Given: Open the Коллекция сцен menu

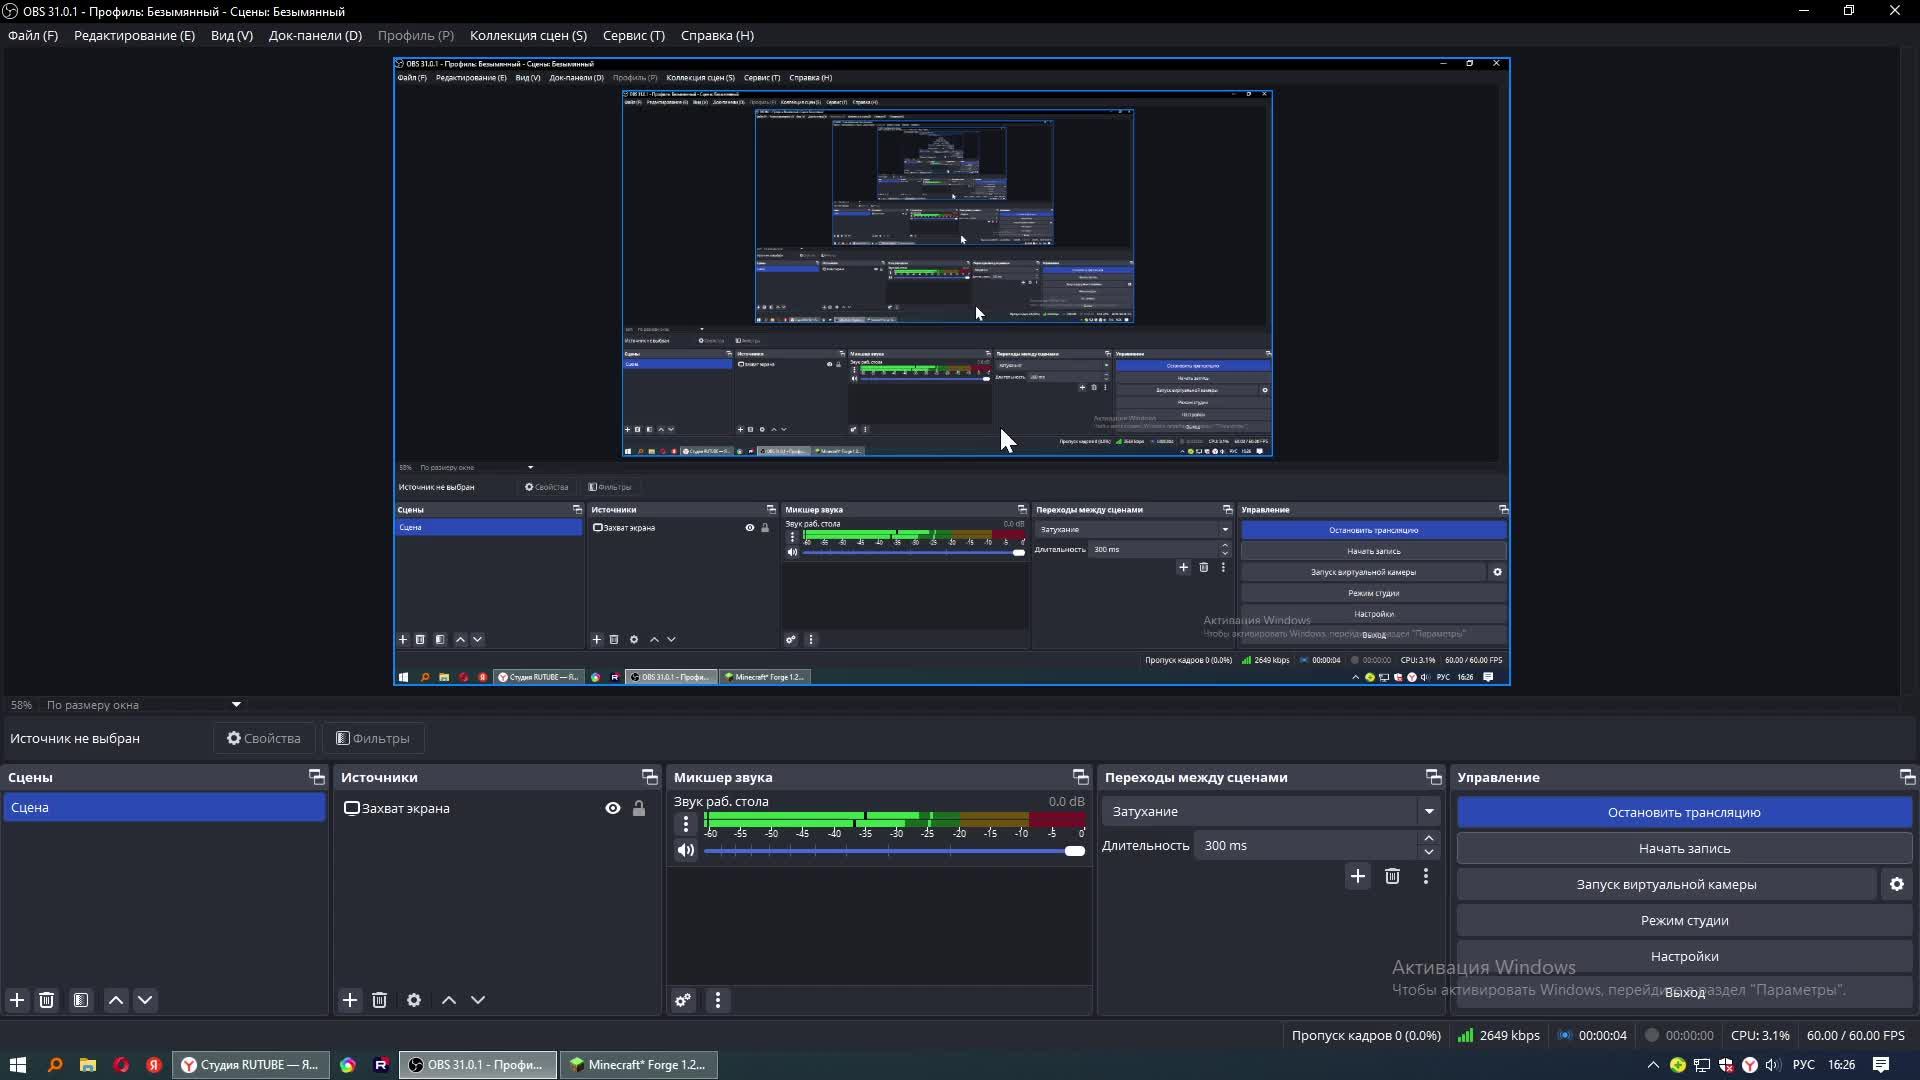Looking at the screenshot, I should [528, 35].
